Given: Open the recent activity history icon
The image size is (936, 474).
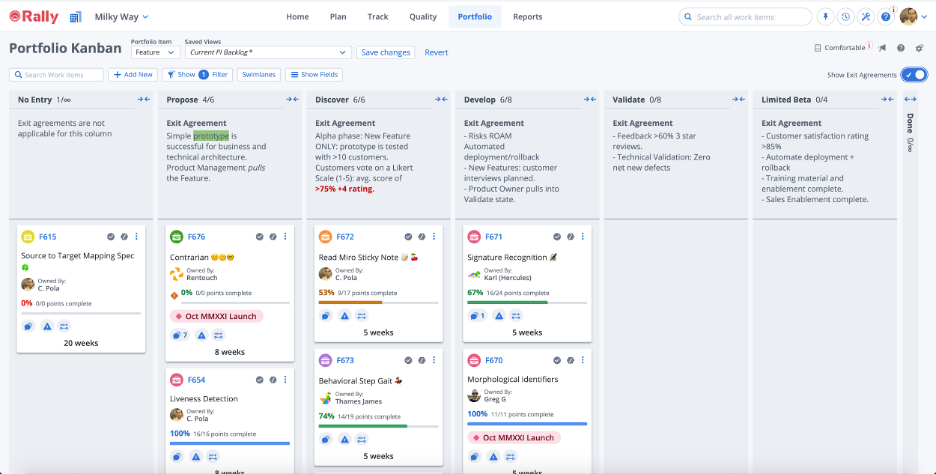Looking at the screenshot, I should (x=845, y=17).
